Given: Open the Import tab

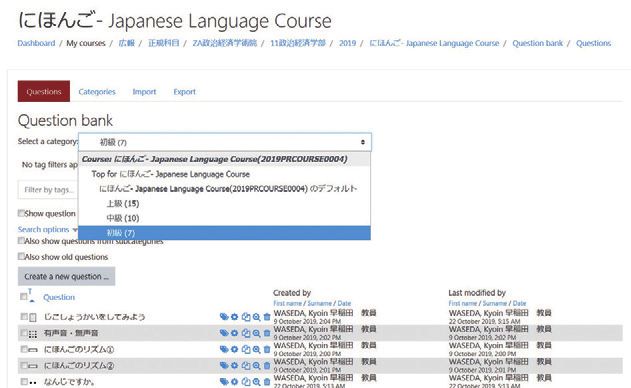Looking at the screenshot, I should coord(144,92).
